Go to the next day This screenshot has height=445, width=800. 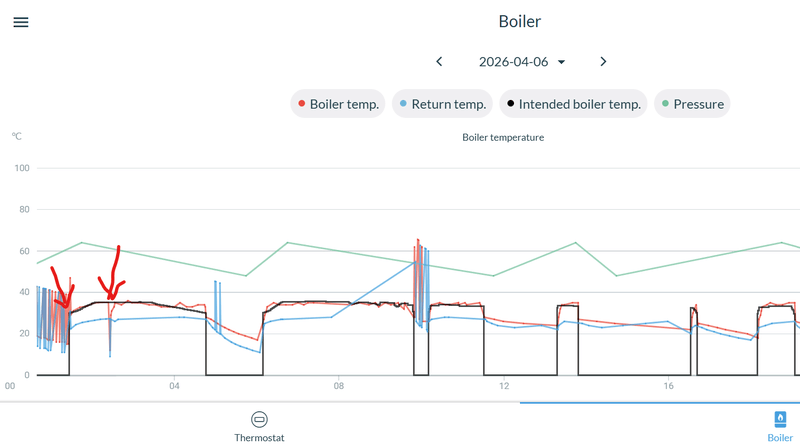click(603, 62)
